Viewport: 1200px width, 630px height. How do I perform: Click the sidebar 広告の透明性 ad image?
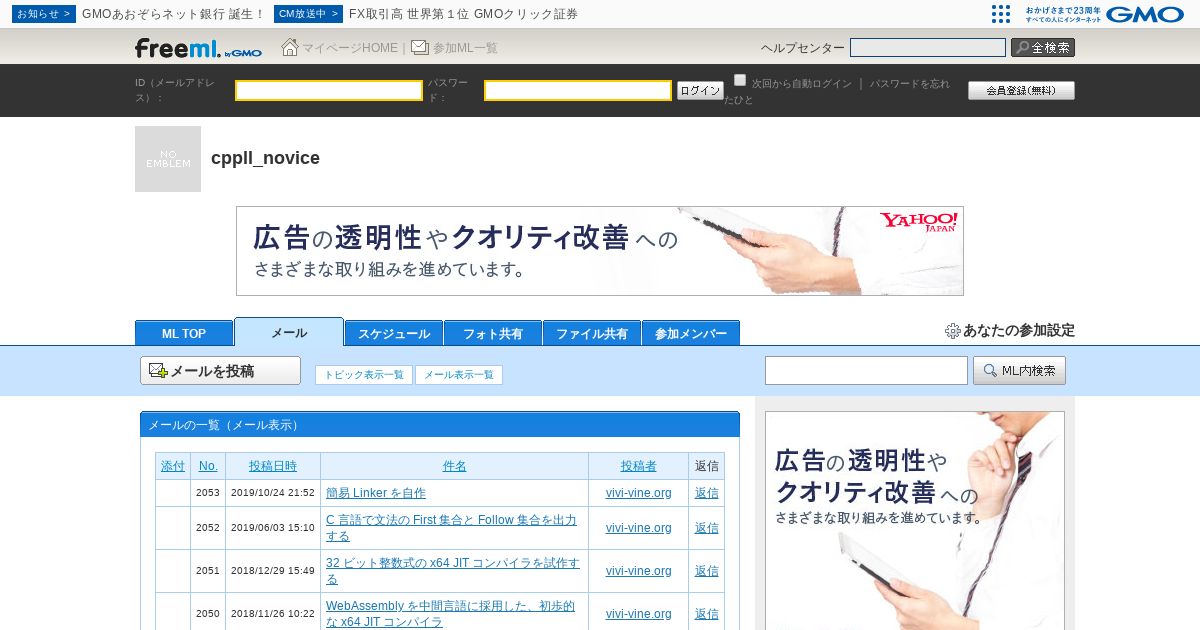click(x=915, y=520)
